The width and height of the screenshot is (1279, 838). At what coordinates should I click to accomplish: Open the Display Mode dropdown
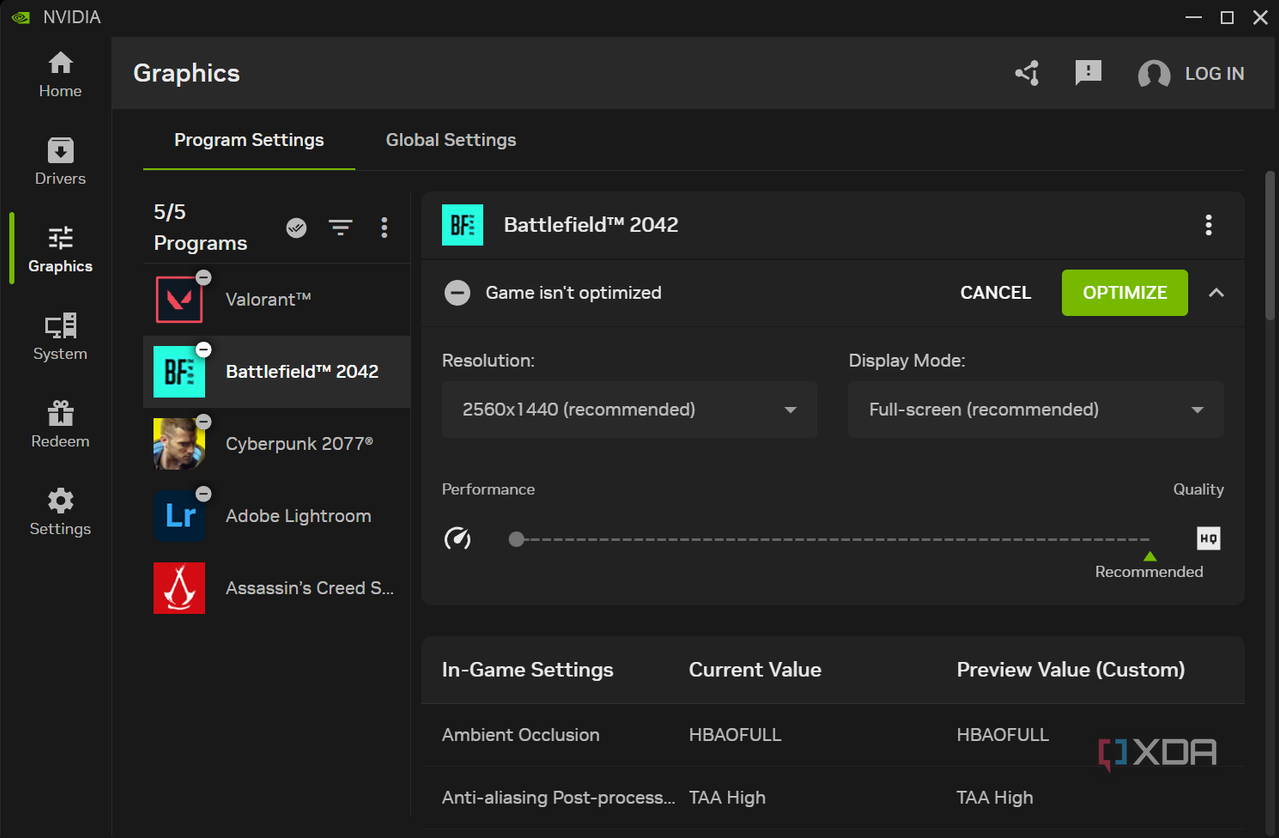pos(1035,409)
